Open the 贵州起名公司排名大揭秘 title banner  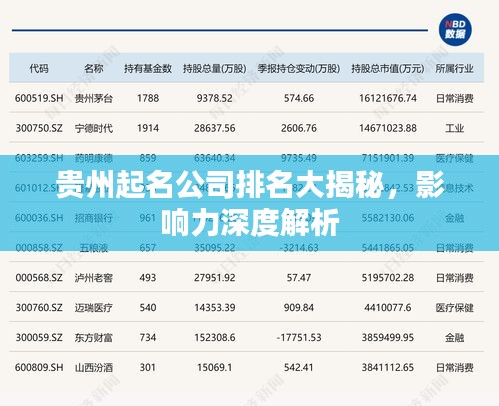[249, 203]
